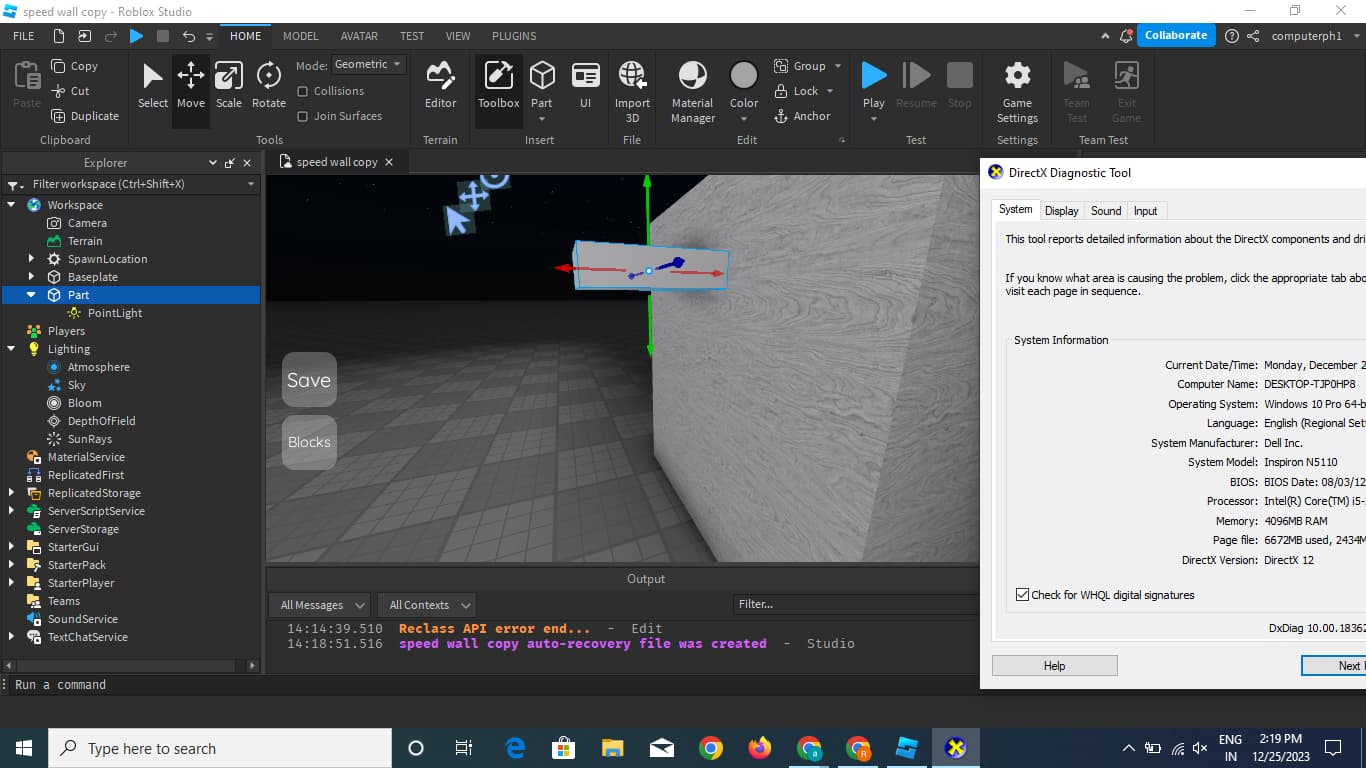Collapse the Lighting tree node
This screenshot has width=1366, height=768.
[11, 349]
